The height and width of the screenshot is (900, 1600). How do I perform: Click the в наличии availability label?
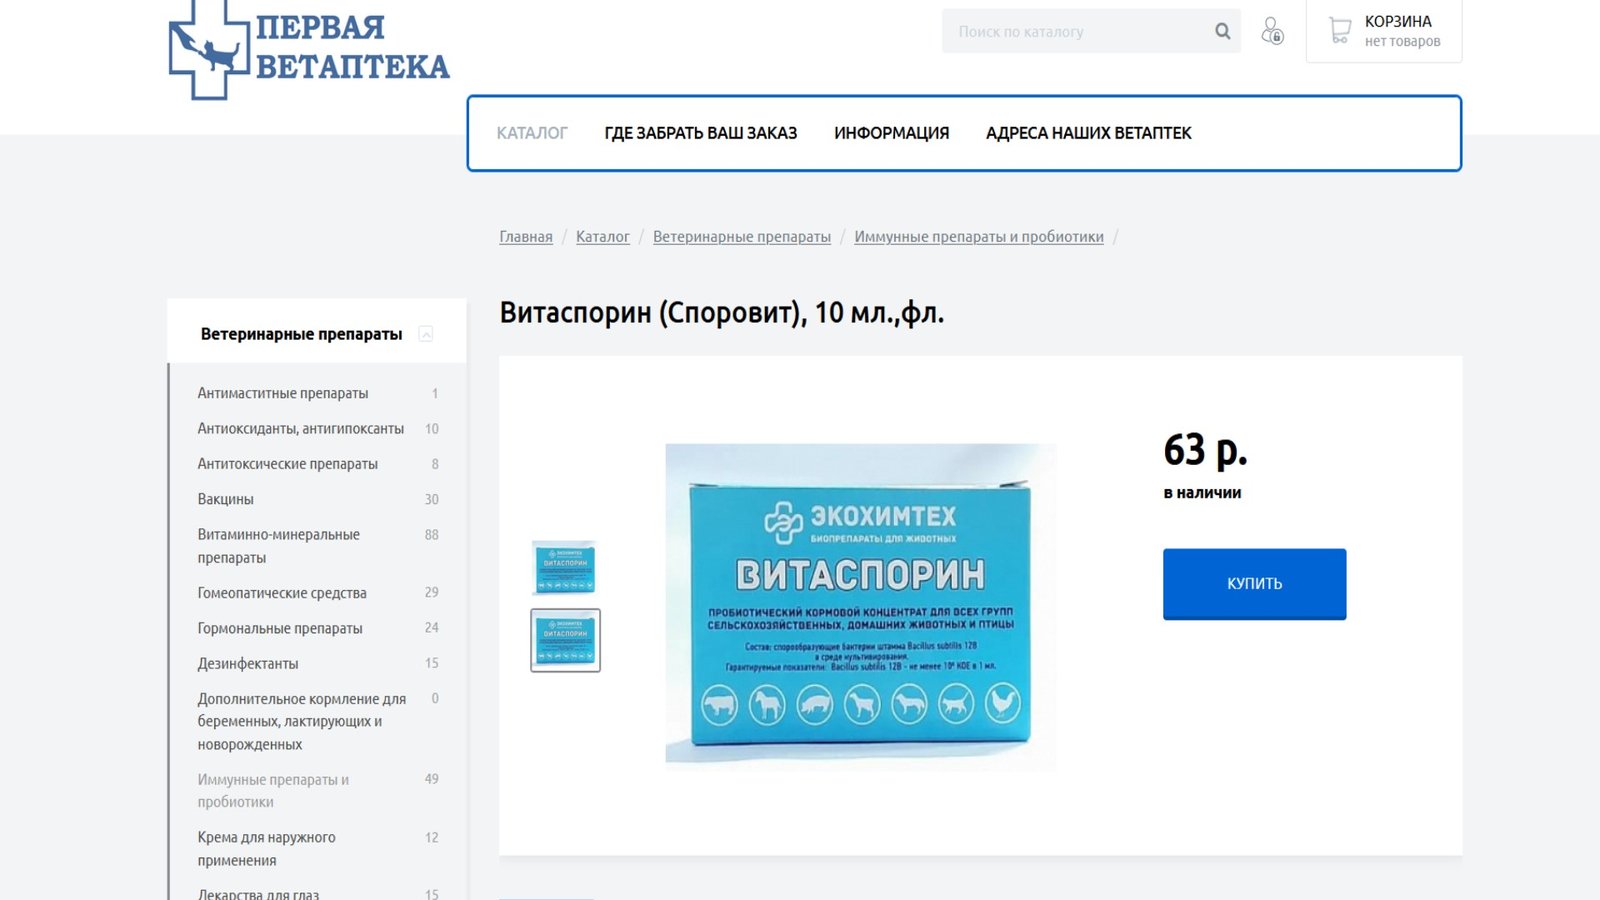1202,493
